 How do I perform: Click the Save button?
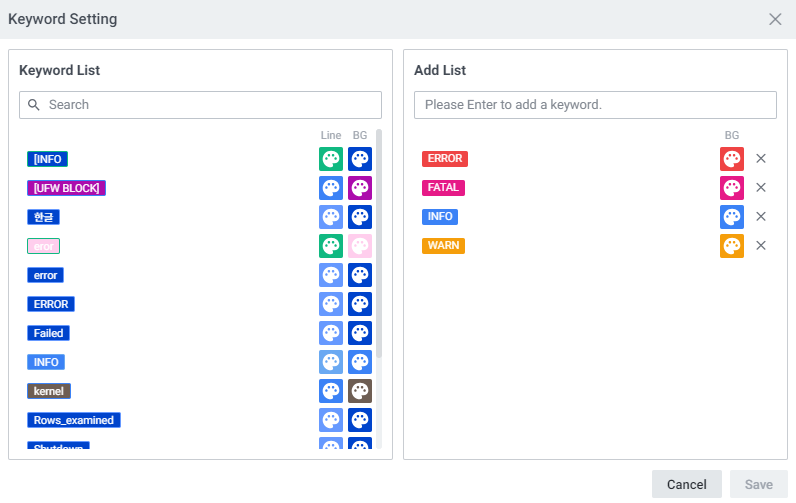758,485
